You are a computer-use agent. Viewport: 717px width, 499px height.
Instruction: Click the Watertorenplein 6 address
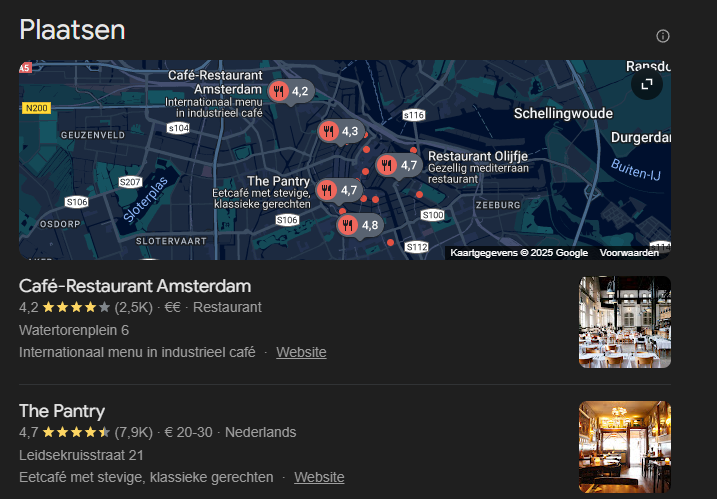click(74, 330)
